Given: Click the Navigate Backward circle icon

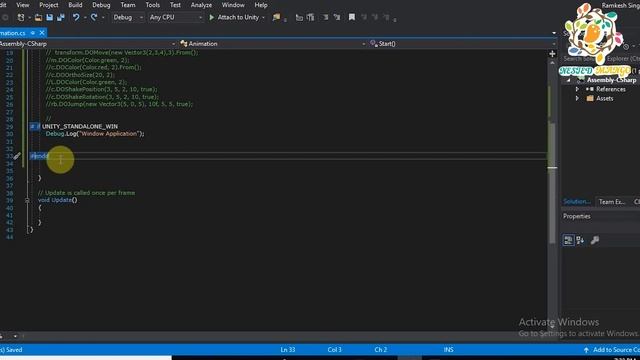Looking at the screenshot, I should [x=5, y=17].
